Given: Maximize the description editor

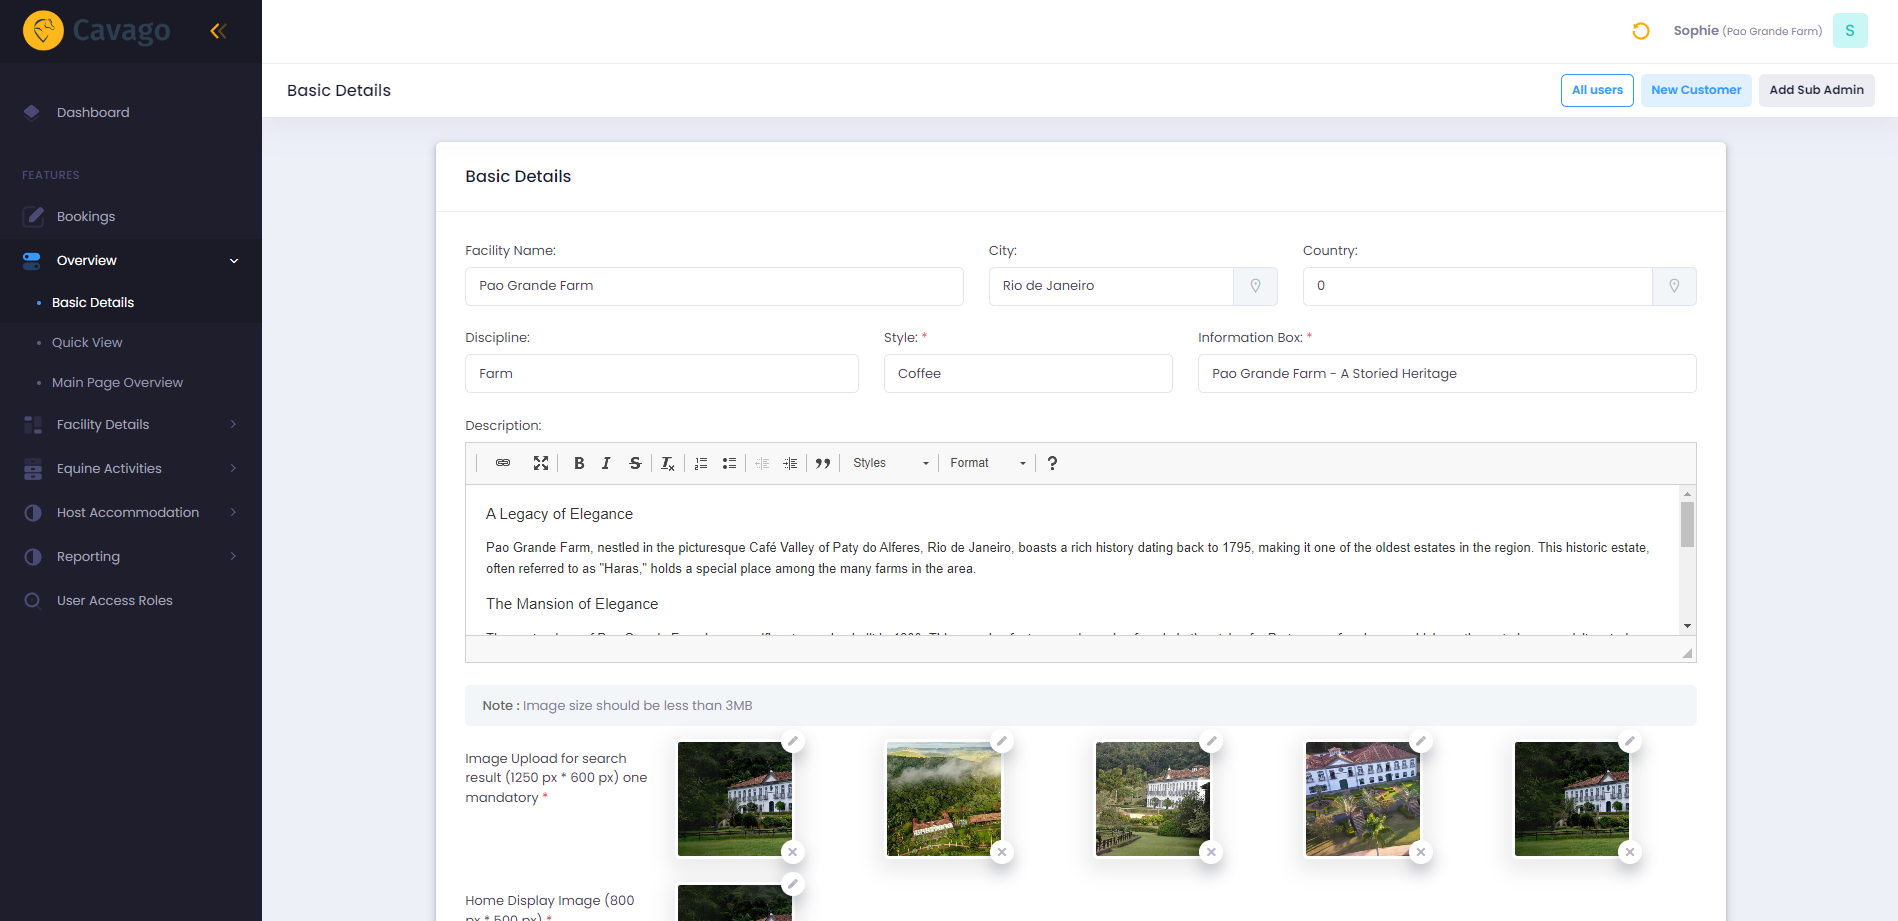Looking at the screenshot, I should [541, 463].
